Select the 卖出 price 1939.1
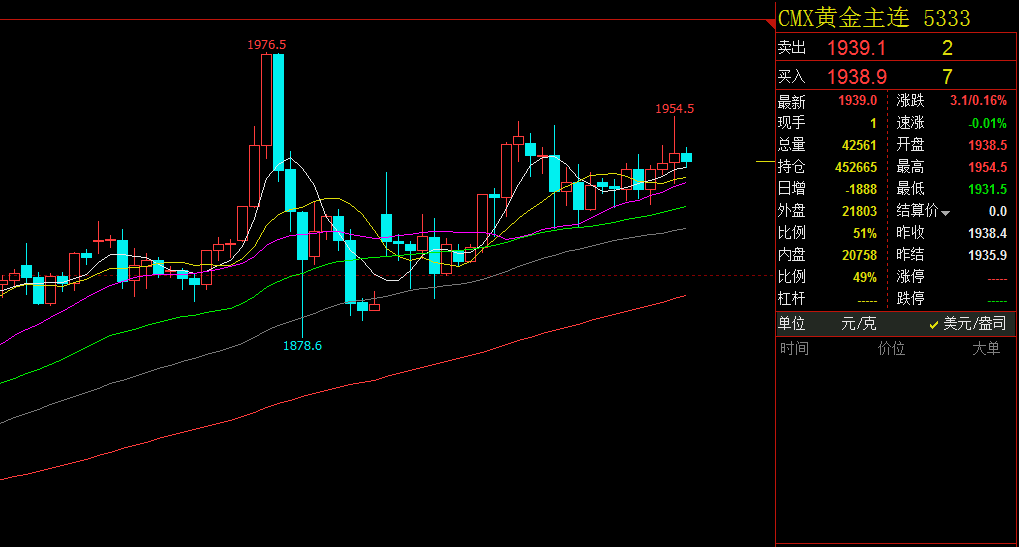 tap(856, 48)
